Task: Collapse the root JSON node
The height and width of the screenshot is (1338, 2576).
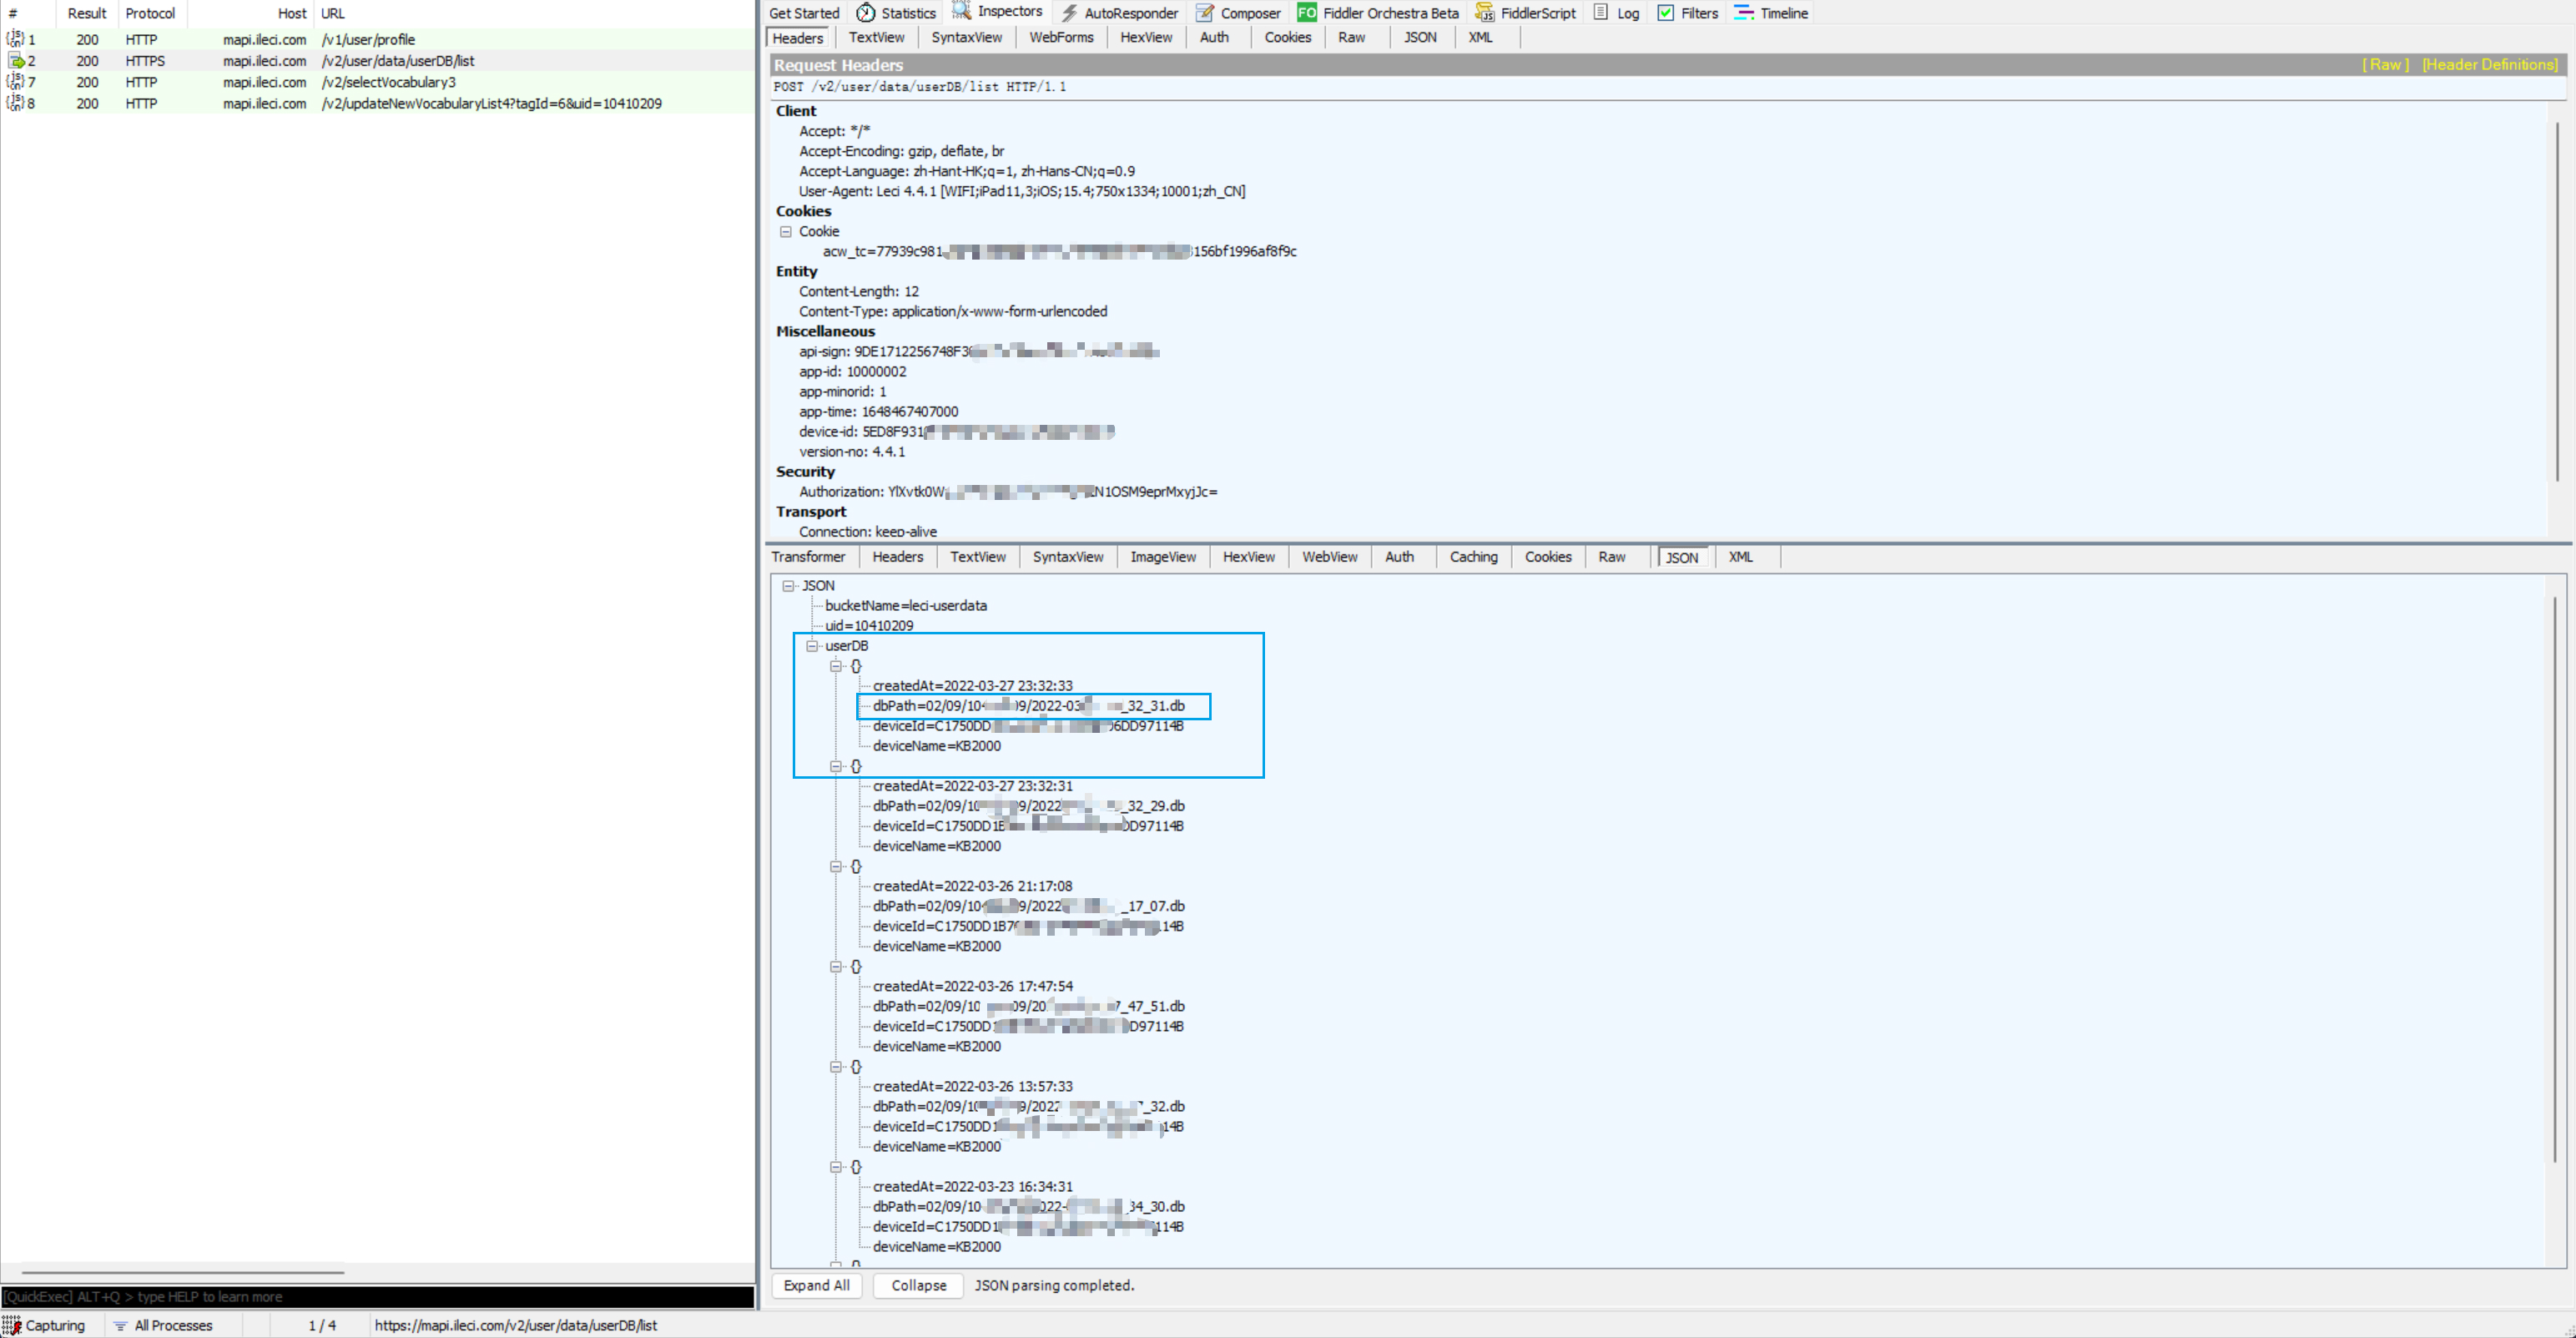Action: point(788,586)
